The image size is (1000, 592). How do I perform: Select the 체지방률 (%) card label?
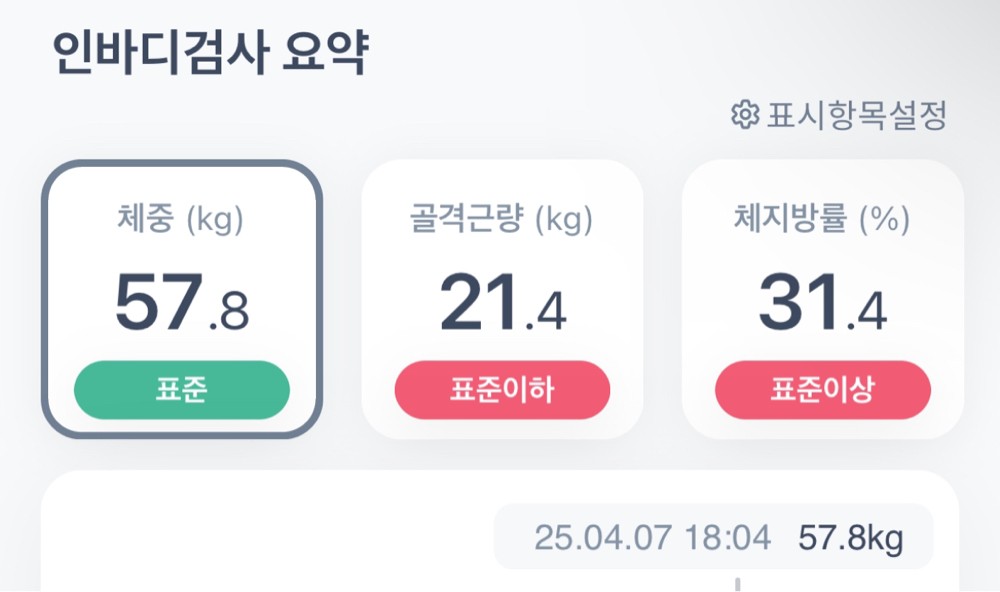[x=822, y=220]
